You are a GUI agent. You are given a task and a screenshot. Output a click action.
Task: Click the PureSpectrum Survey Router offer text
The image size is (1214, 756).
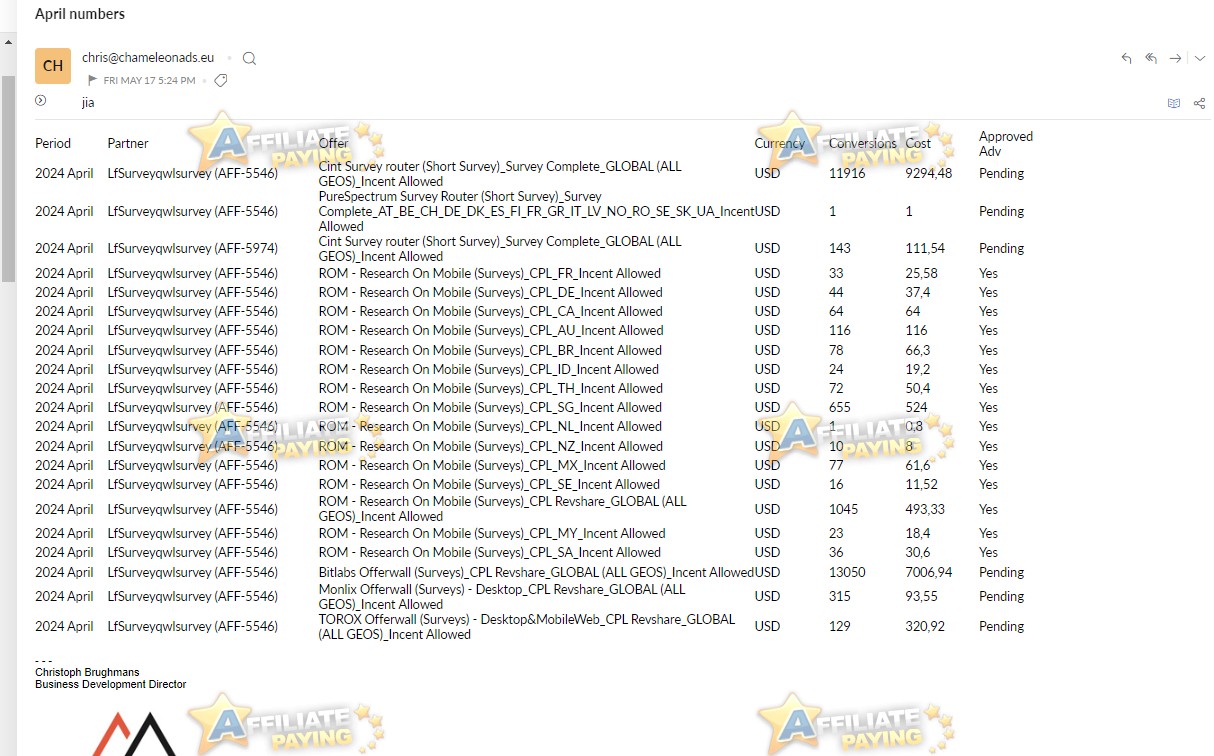[536, 211]
